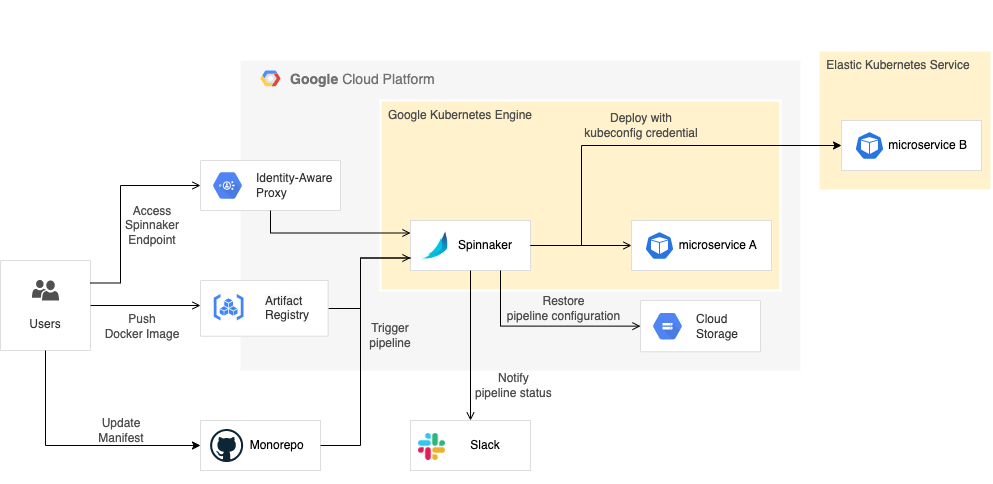Select the Access Spinnaker Endpoint label
993x484 pixels.
152,226
